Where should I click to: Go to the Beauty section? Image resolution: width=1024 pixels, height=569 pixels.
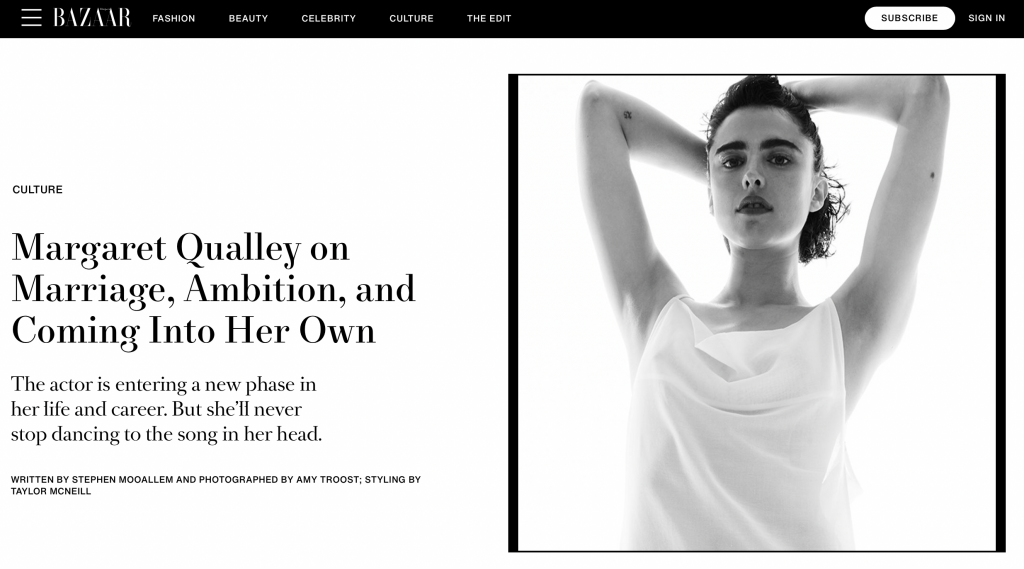[248, 18]
